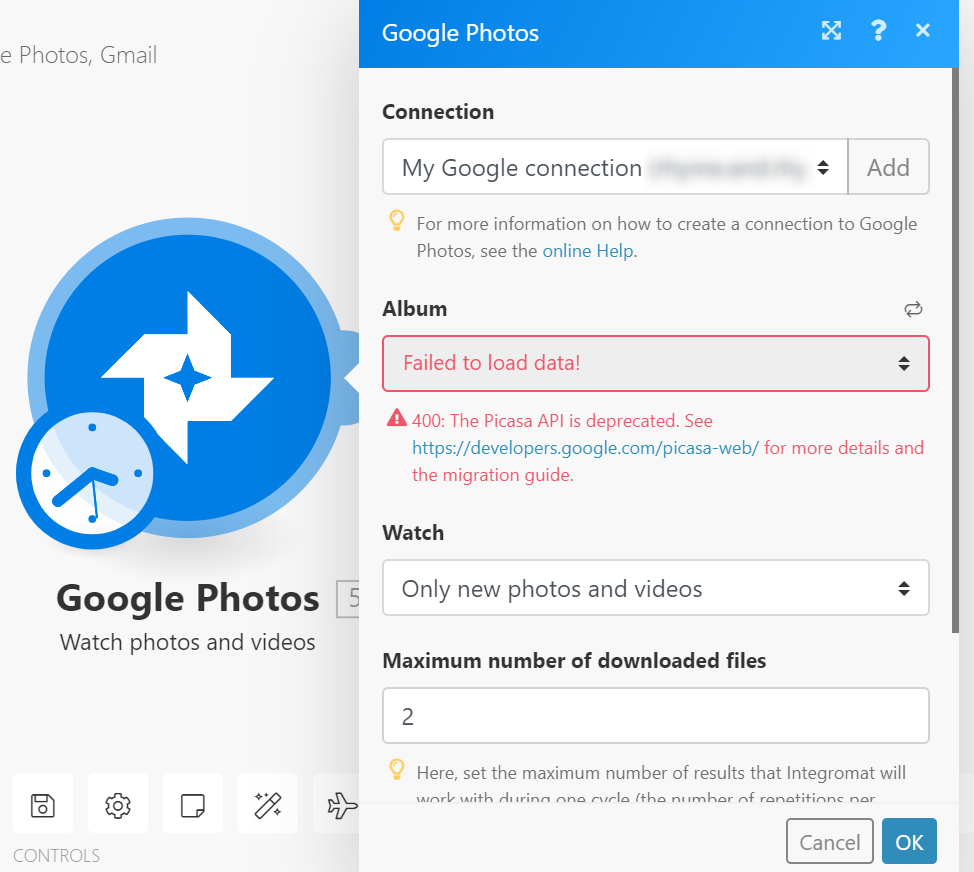Viewport: 974px width, 872px height.
Task: Click the Maximum number of downloaded files field
Action: tap(655, 715)
